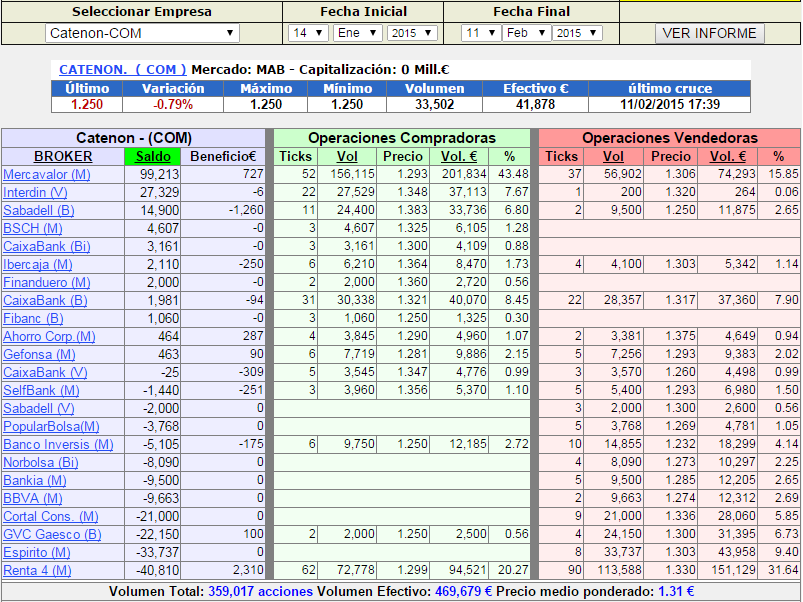Open the start date year dropdown
Screen dimensions: 803x602
[412, 33]
